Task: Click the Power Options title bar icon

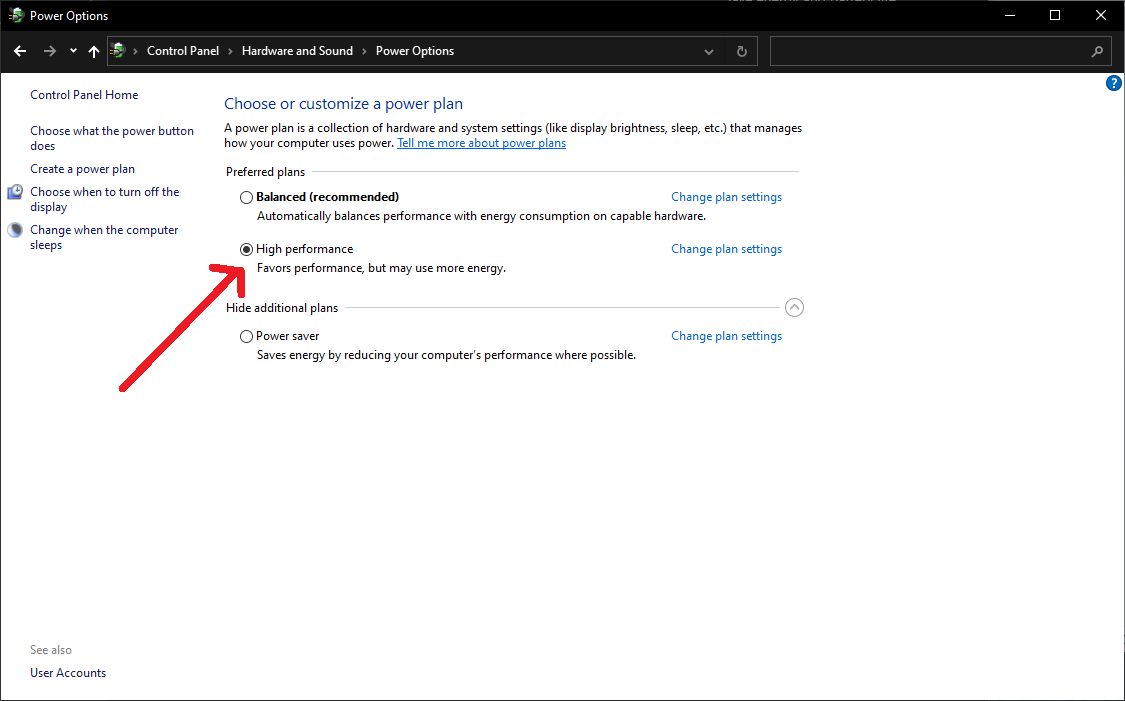Action: pos(16,15)
